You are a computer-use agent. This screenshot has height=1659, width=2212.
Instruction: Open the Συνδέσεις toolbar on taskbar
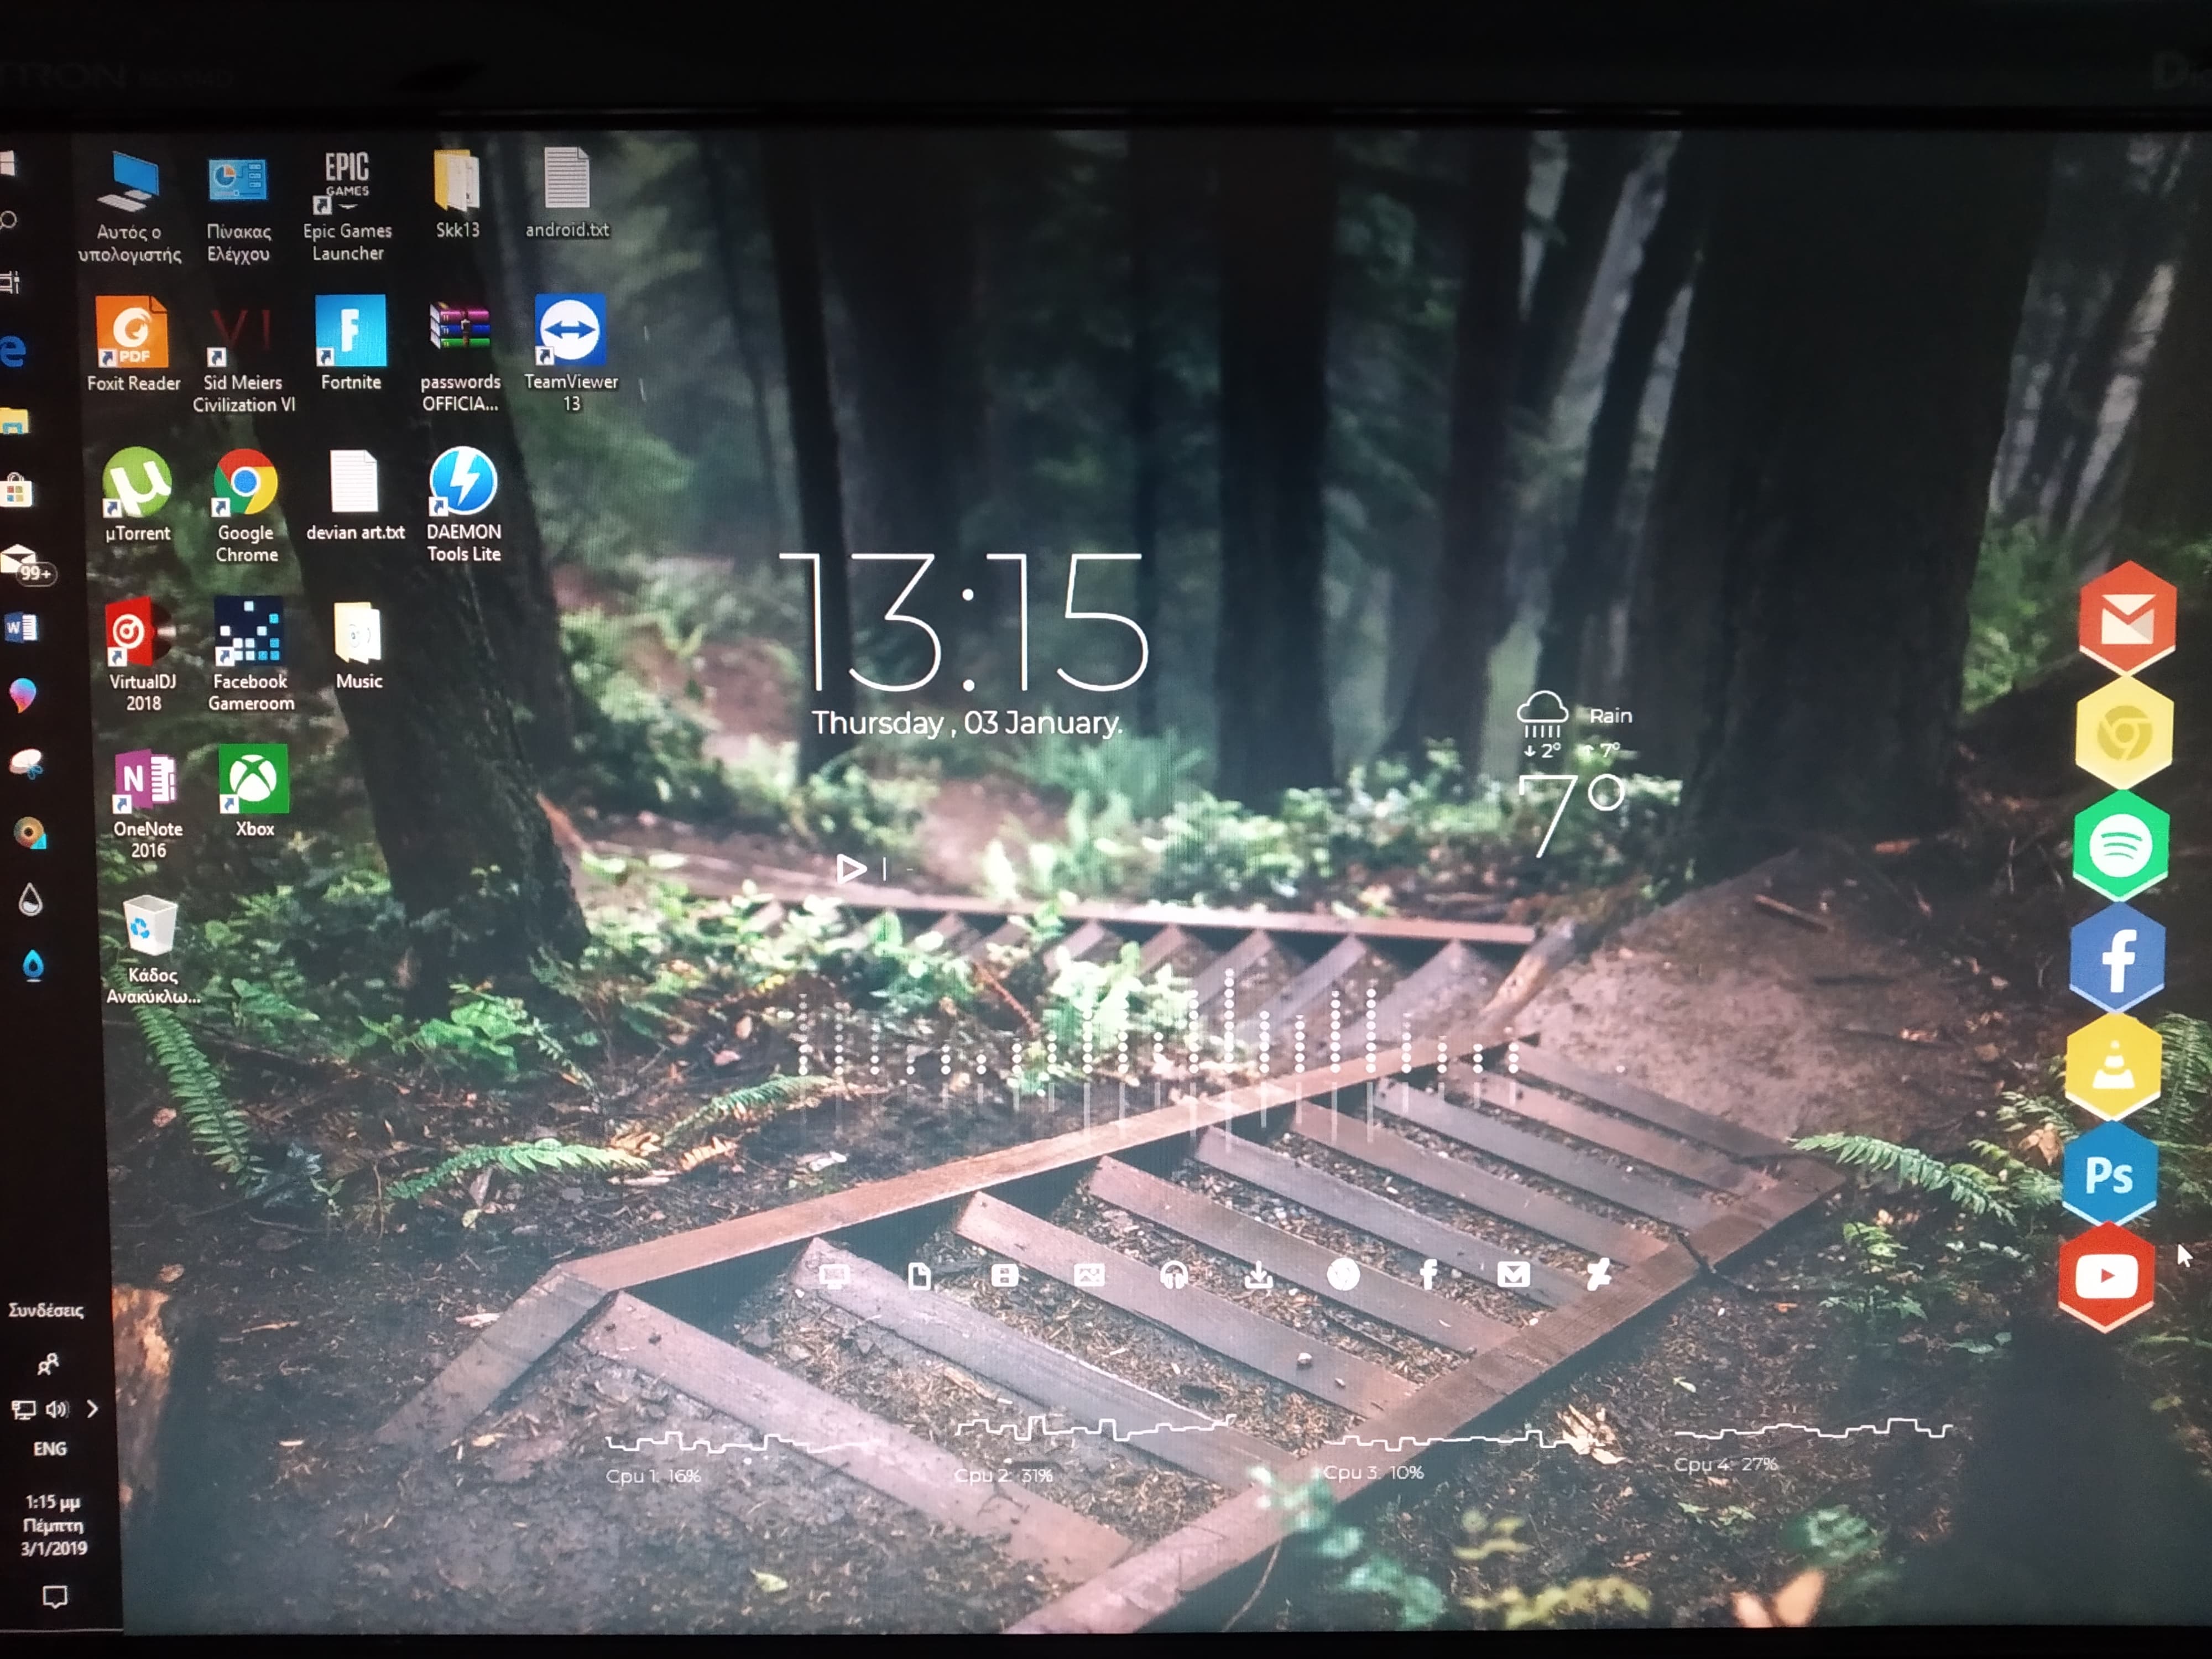click(46, 1310)
